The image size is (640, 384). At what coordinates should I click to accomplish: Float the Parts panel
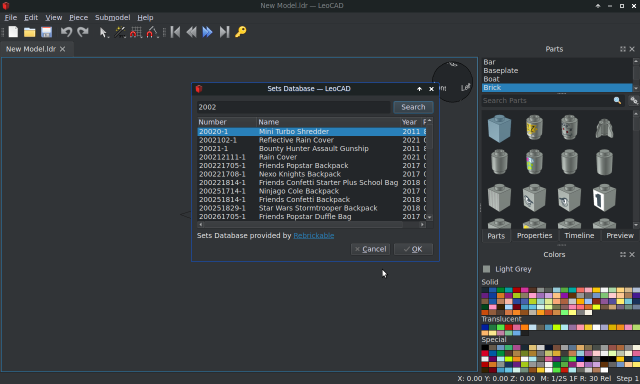tap(622, 49)
